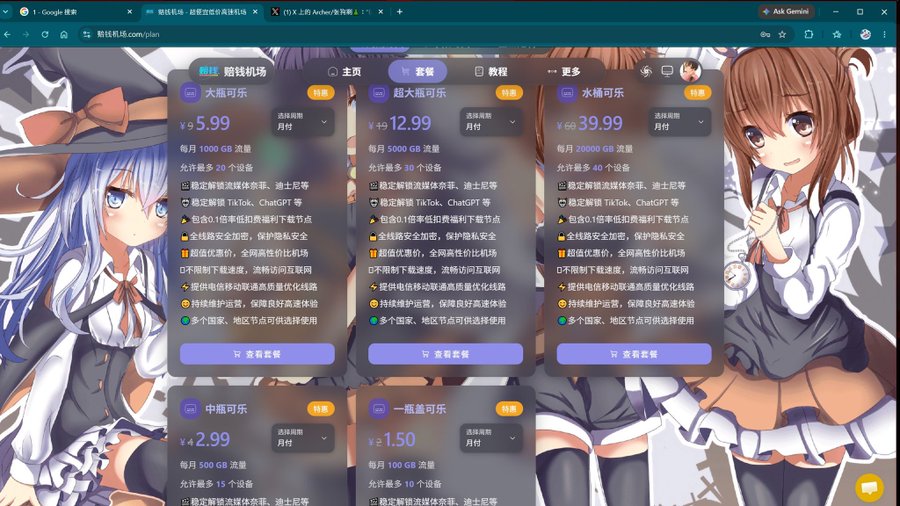Open Ask Gemini in the title bar

pyautogui.click(x=786, y=11)
